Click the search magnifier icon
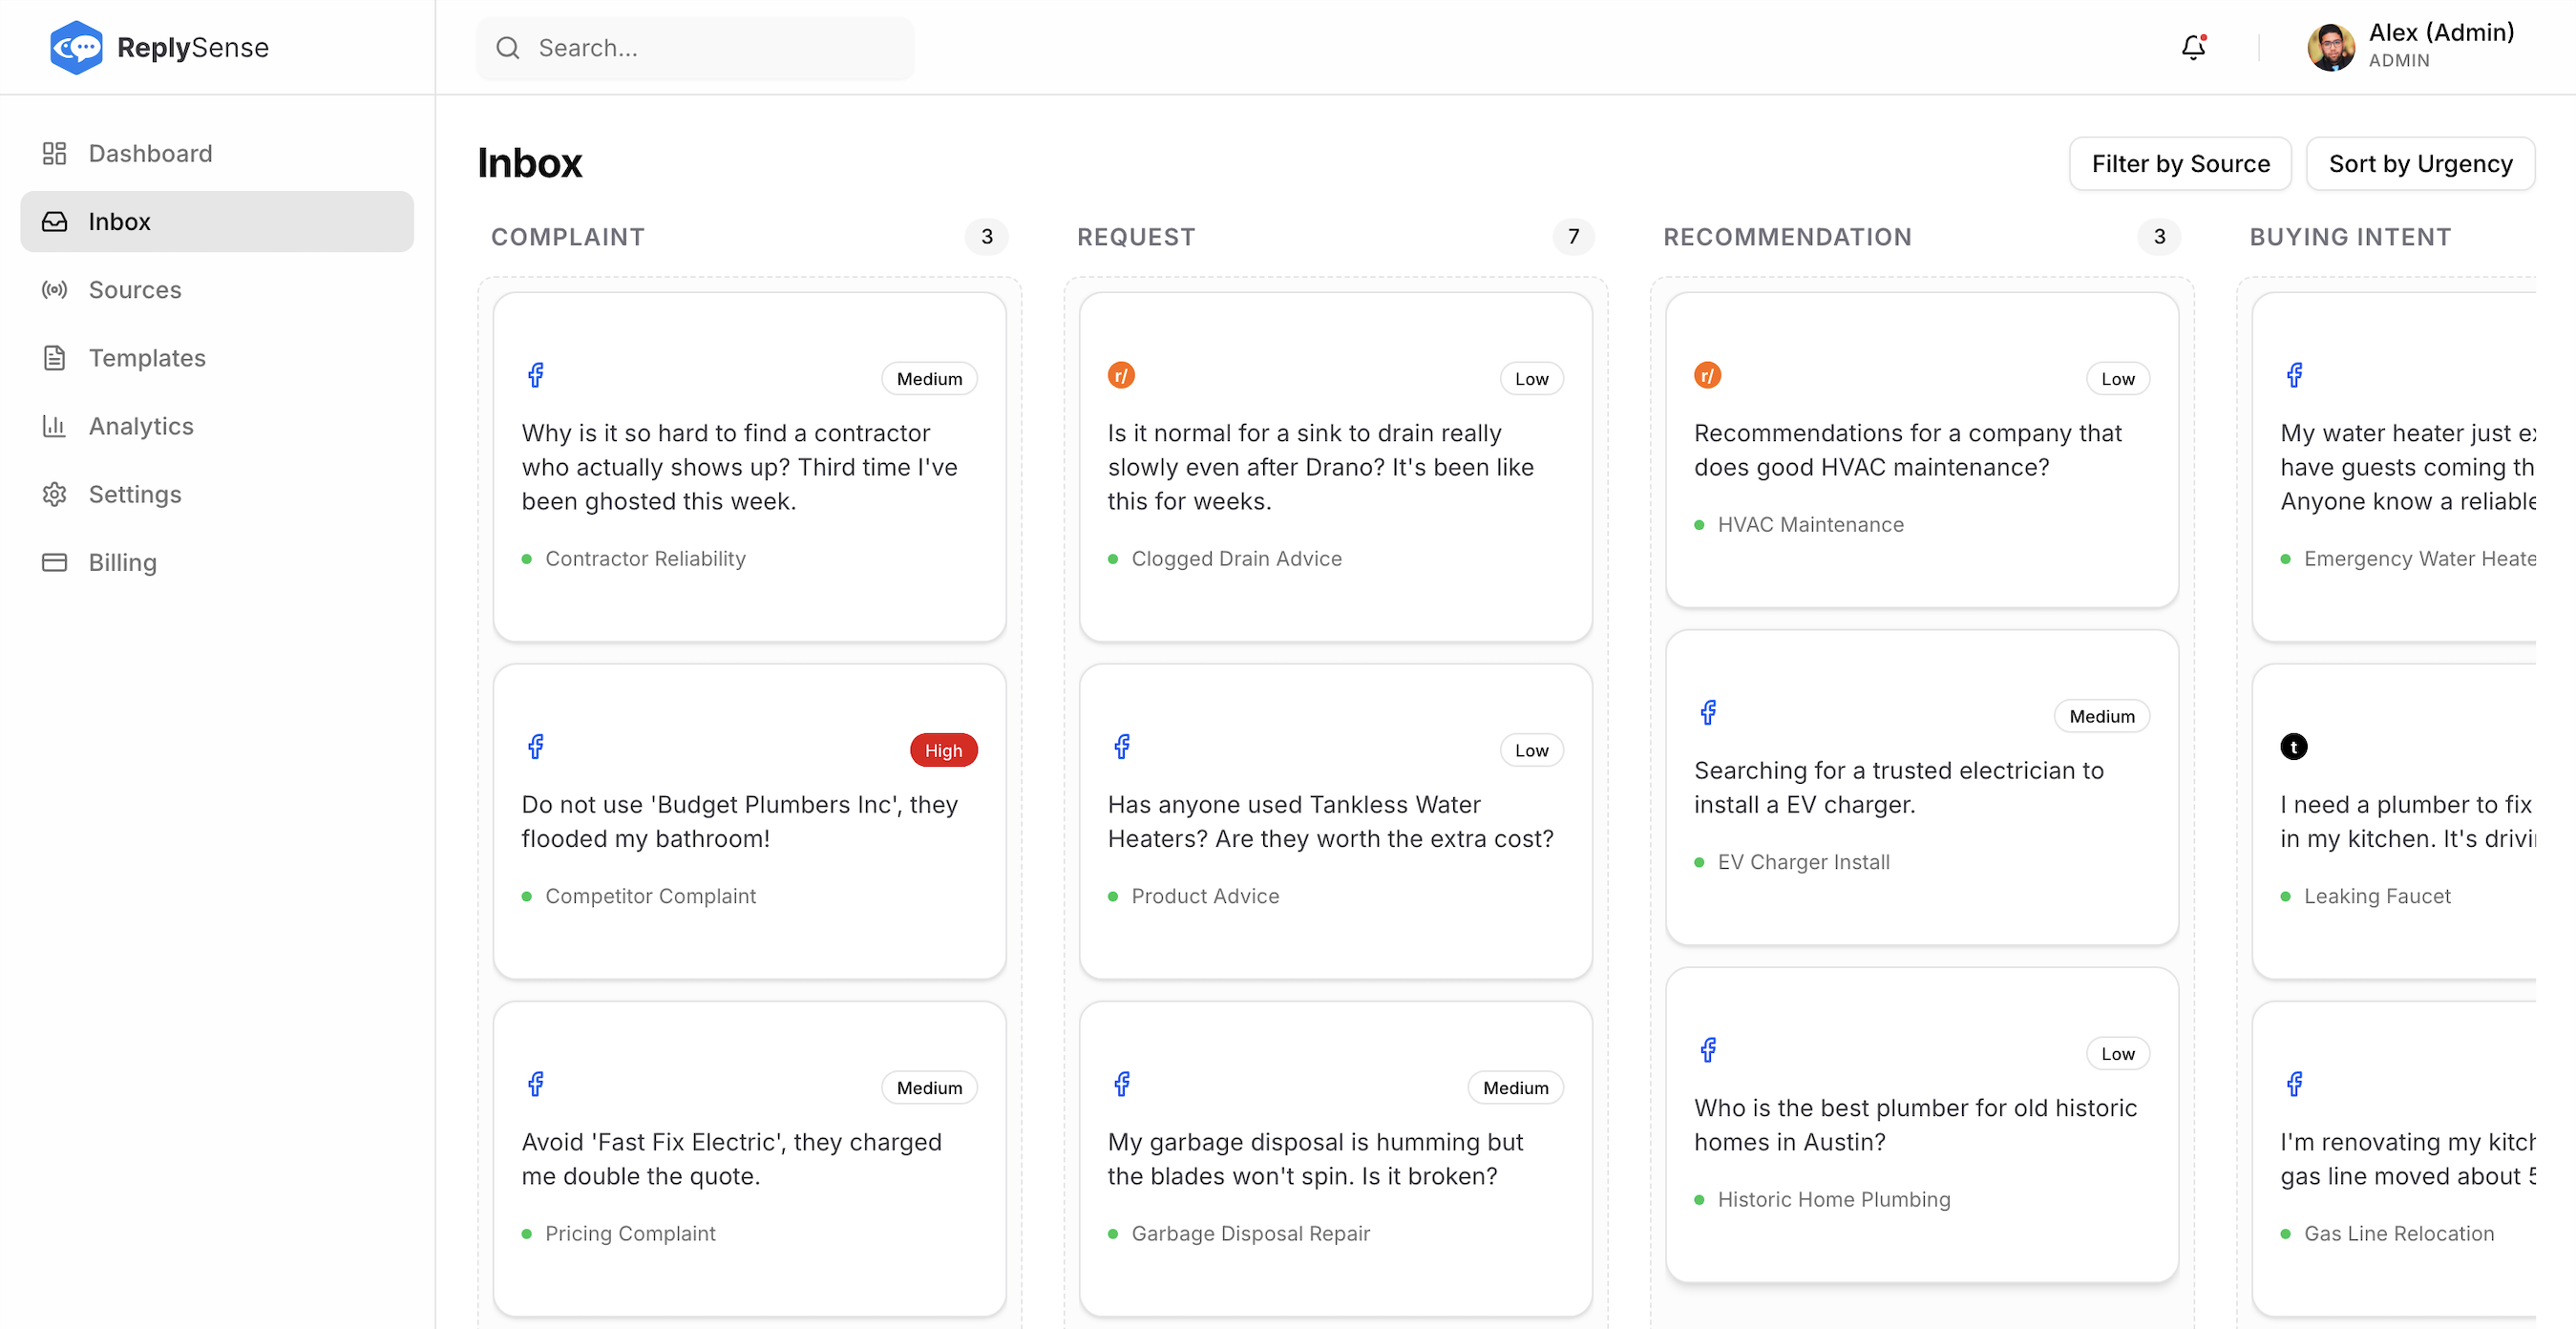This screenshot has width=2576, height=1329. point(508,47)
